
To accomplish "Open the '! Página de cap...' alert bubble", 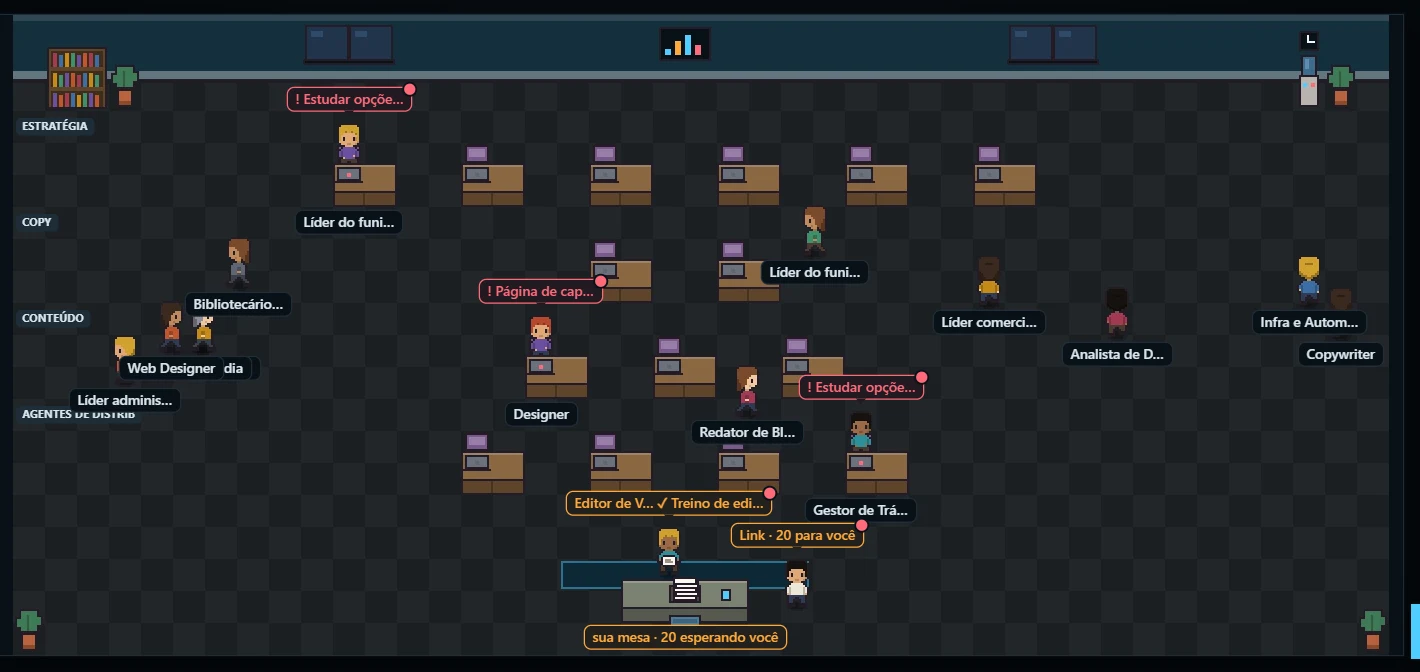I will [541, 292].
